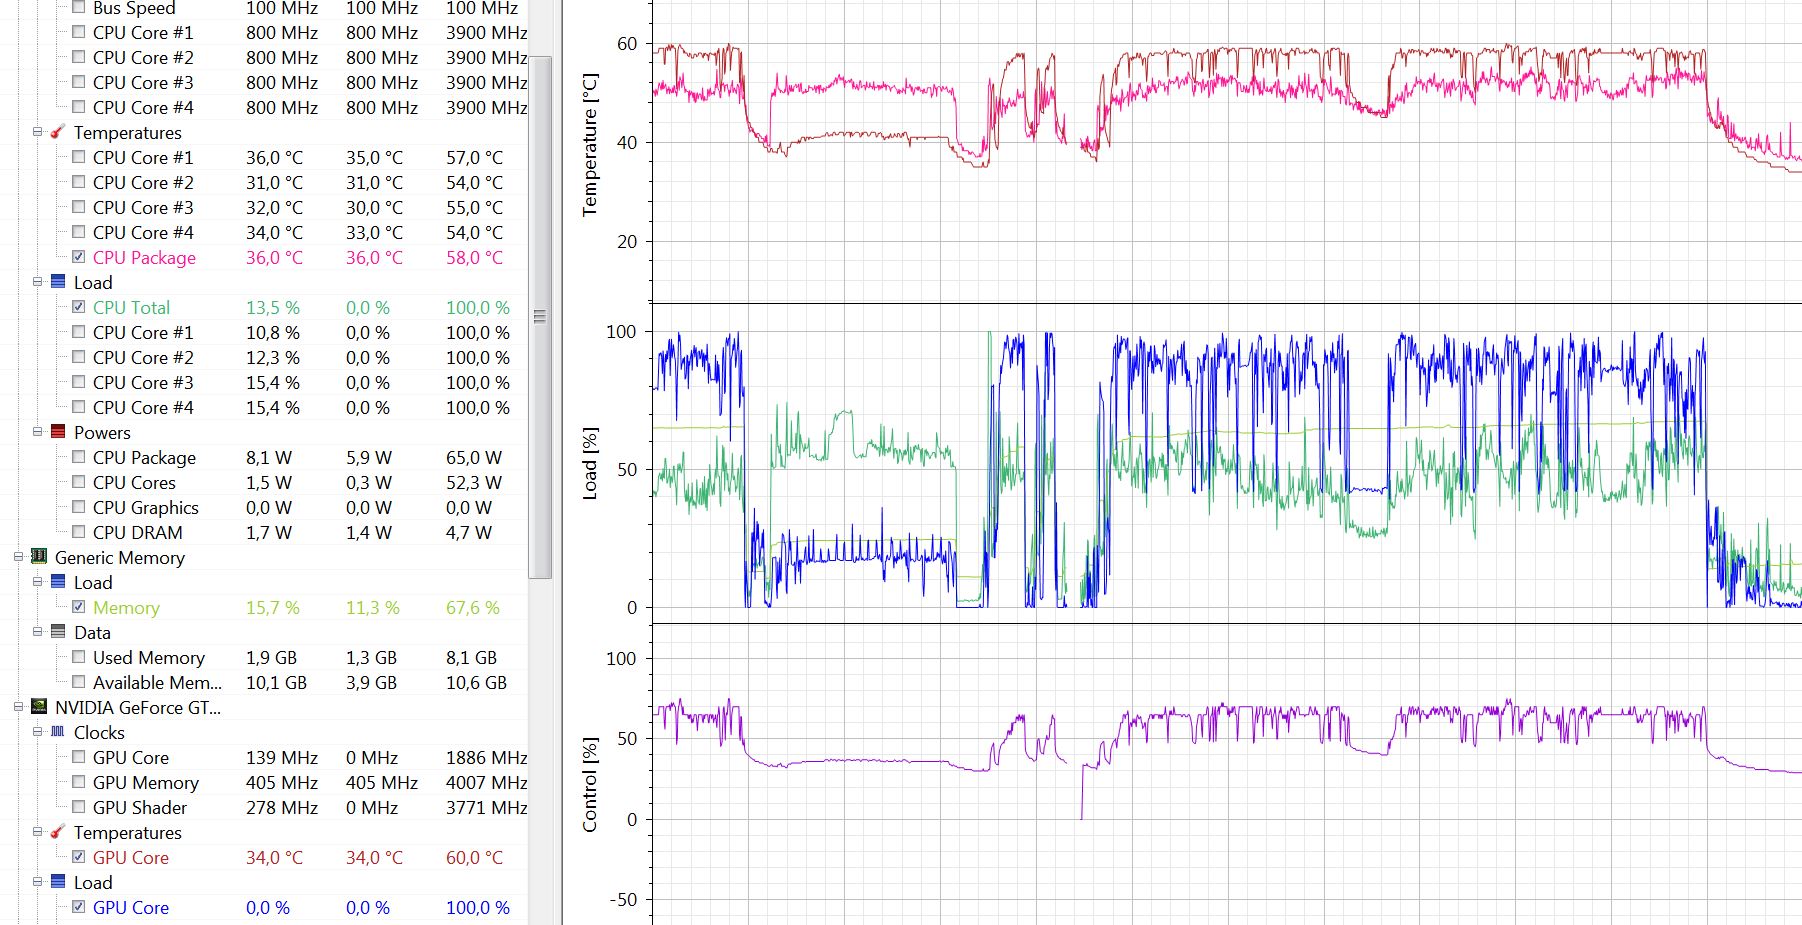Enable the CPU Graphics power checkbox
Viewport: 1802px width, 925px height.
click(x=79, y=507)
